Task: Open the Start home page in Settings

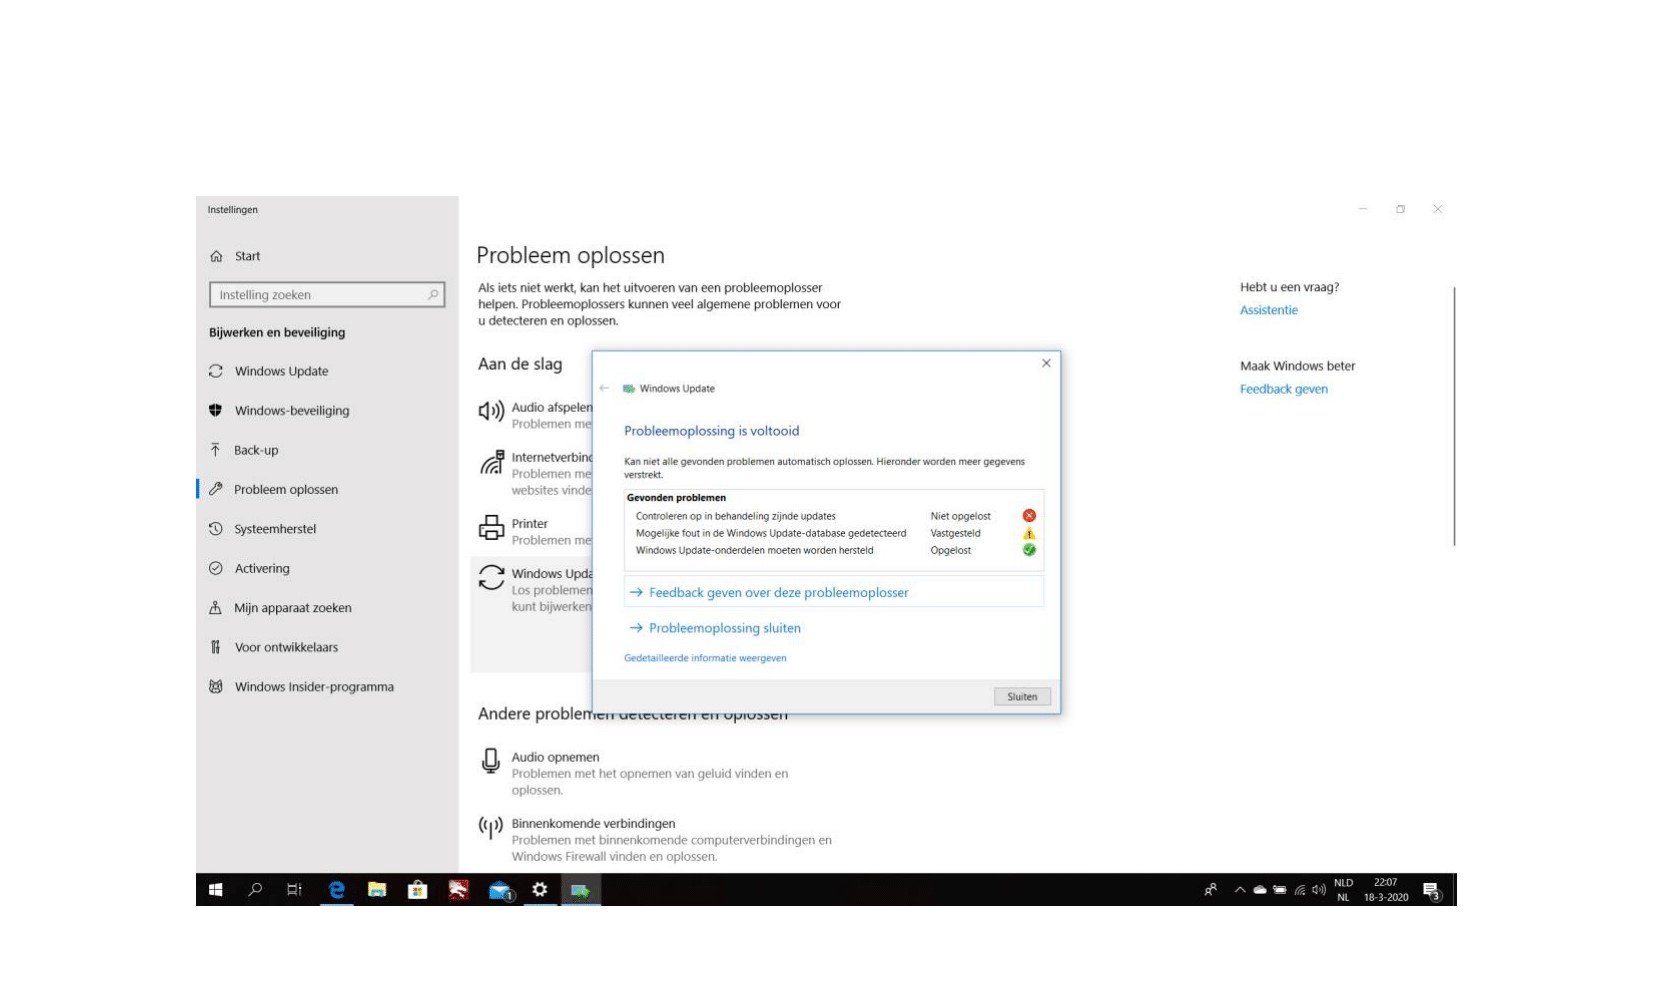Action: coord(247,256)
